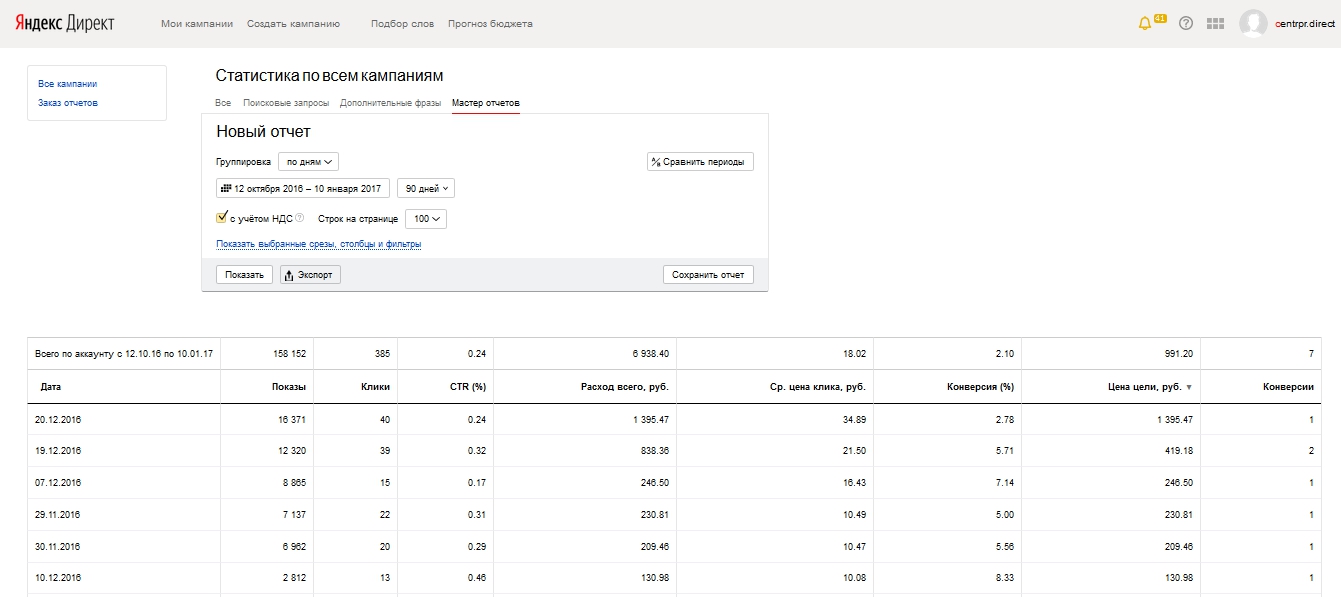Open the rows per page 100 dropdown

(426, 218)
